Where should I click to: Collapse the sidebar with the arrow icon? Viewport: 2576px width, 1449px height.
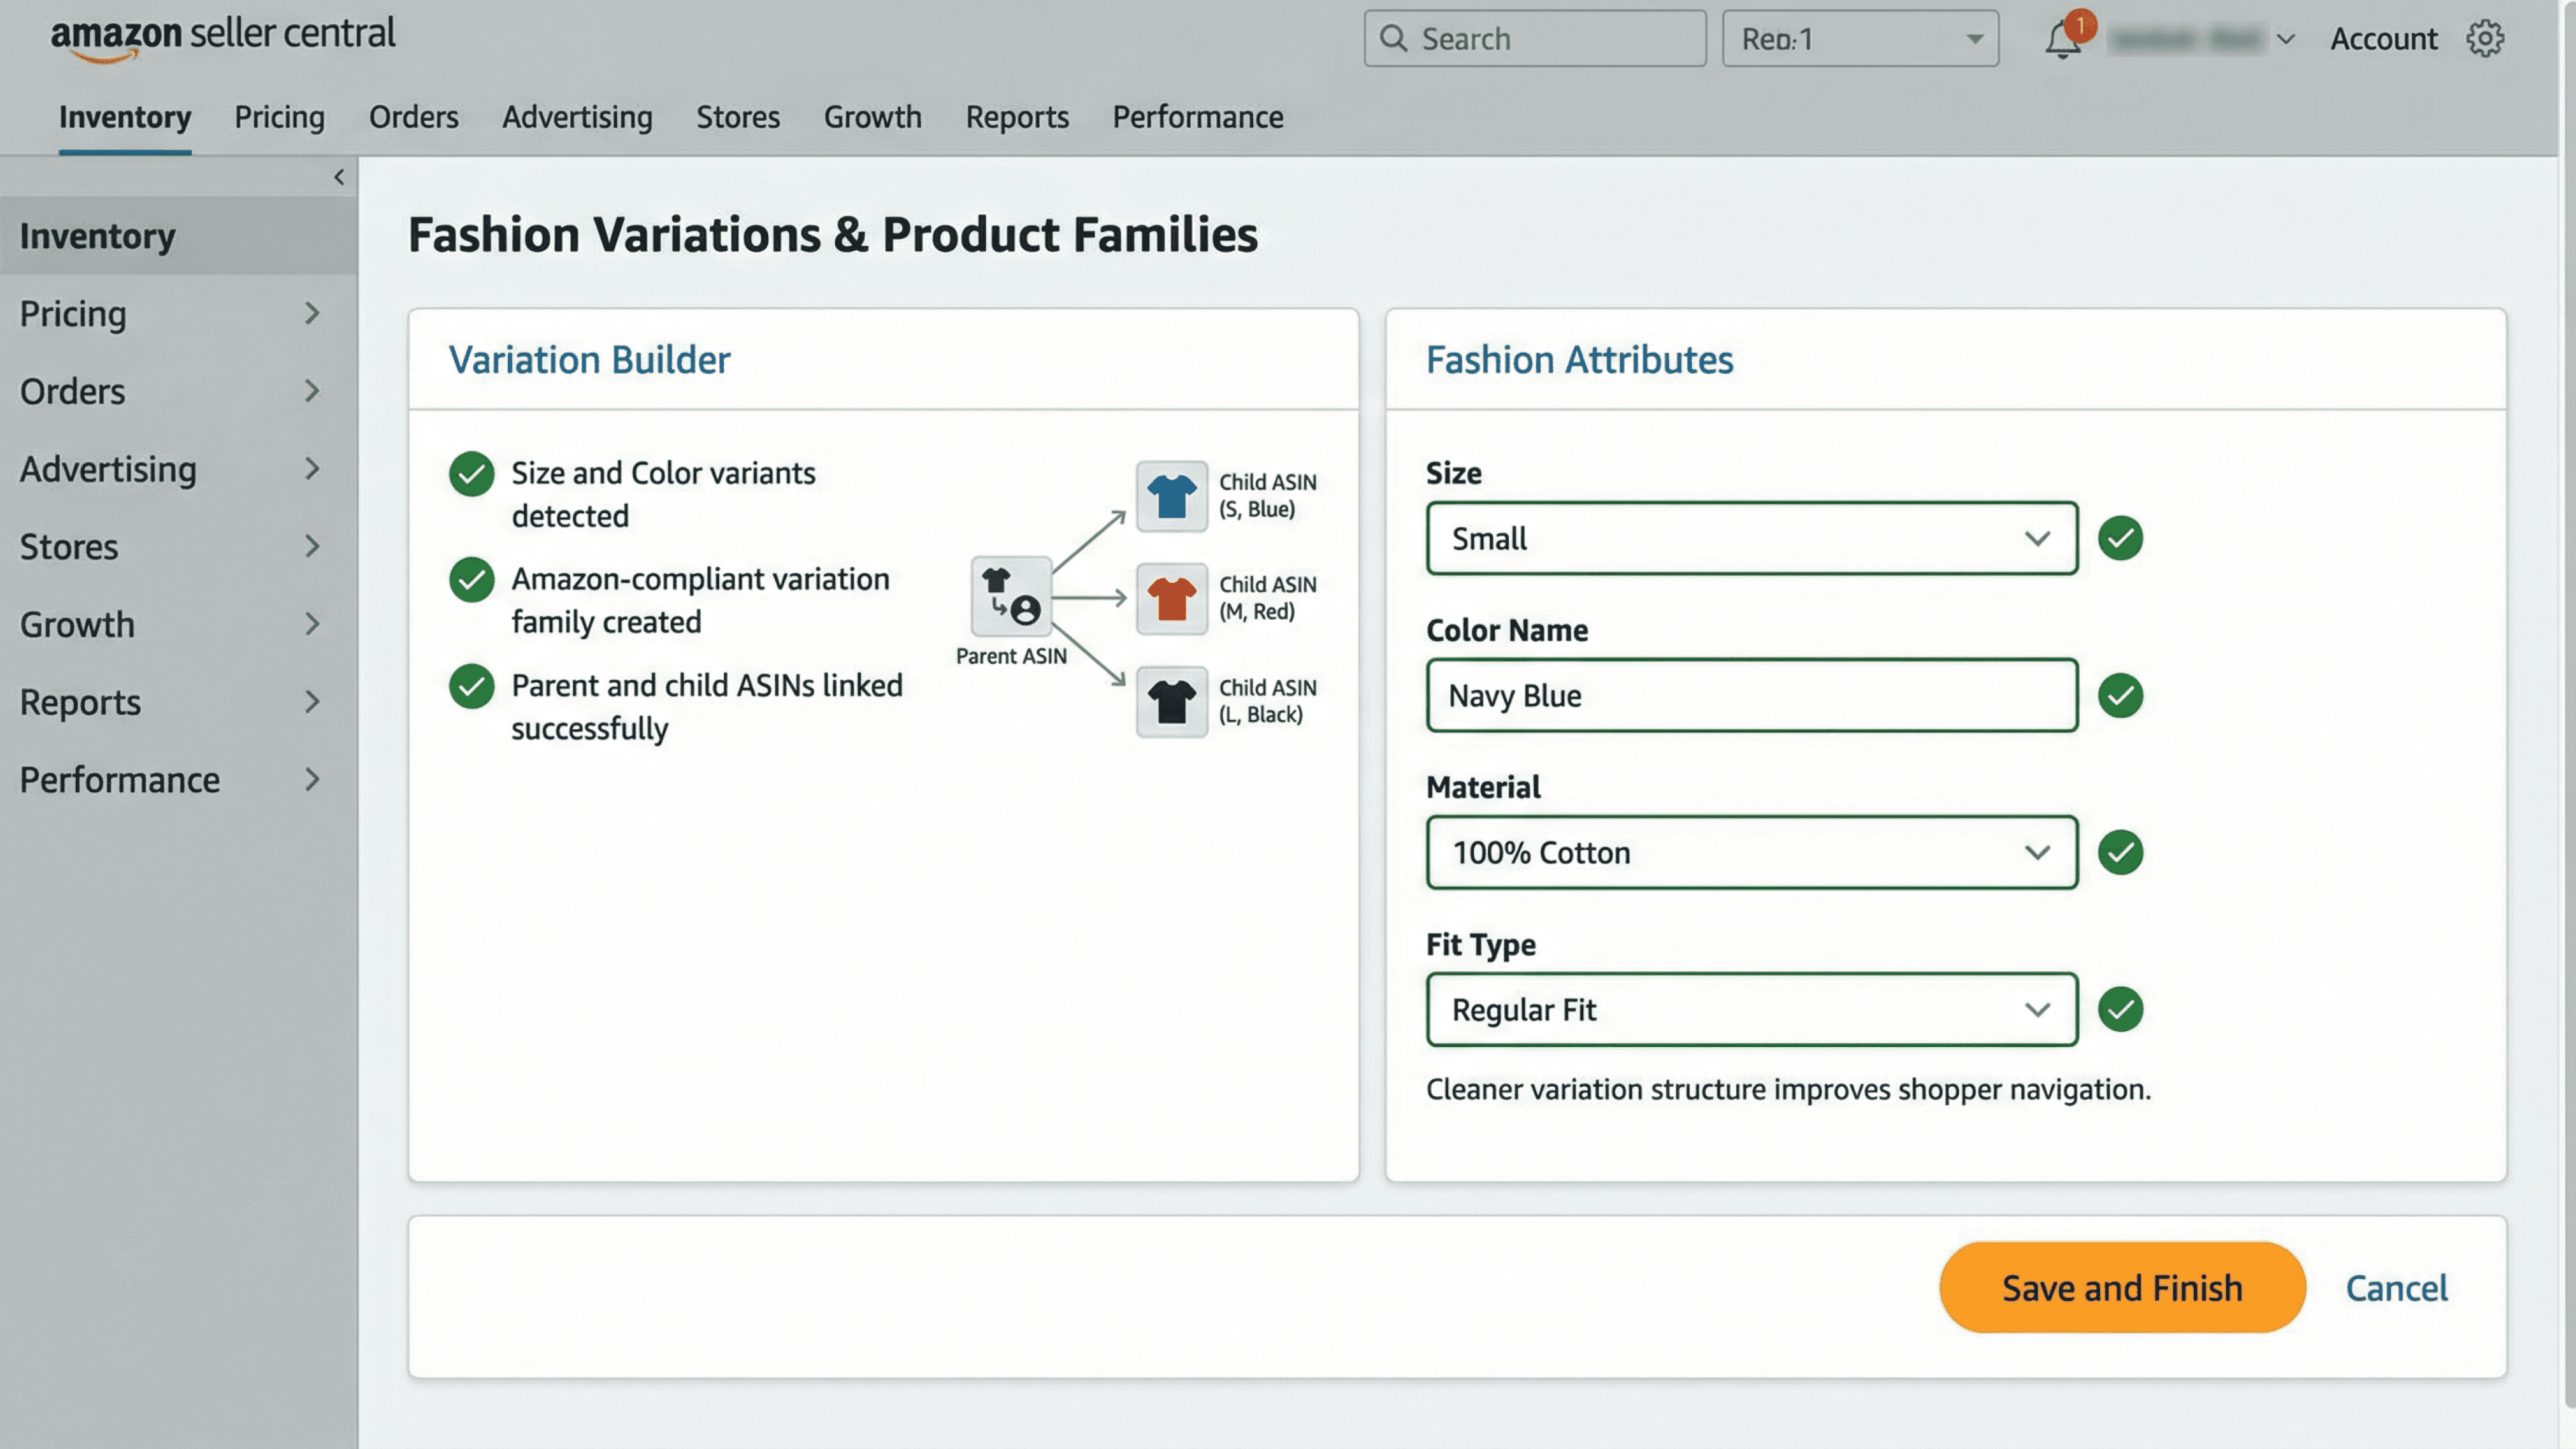339,177
